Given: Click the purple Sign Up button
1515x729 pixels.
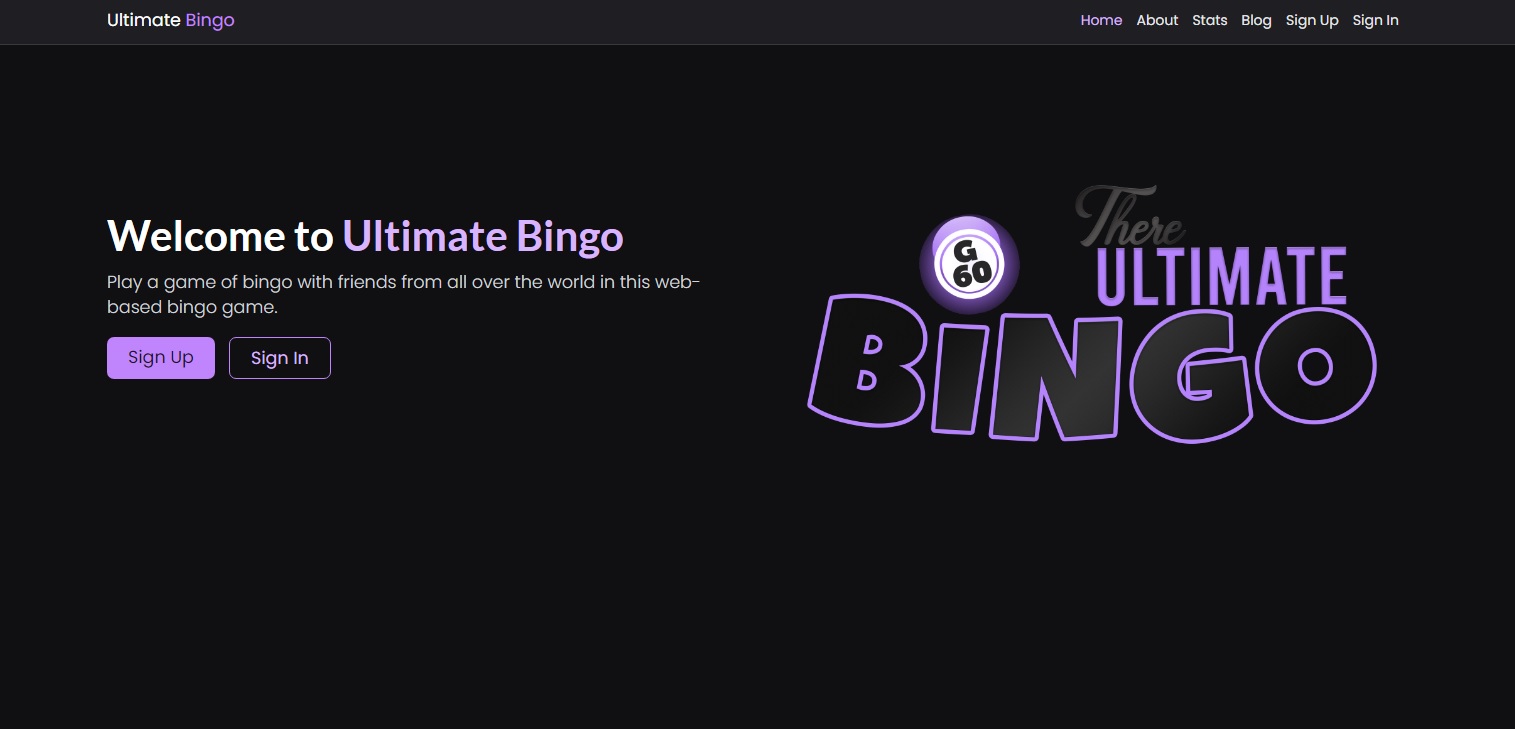Looking at the screenshot, I should coord(161,358).
